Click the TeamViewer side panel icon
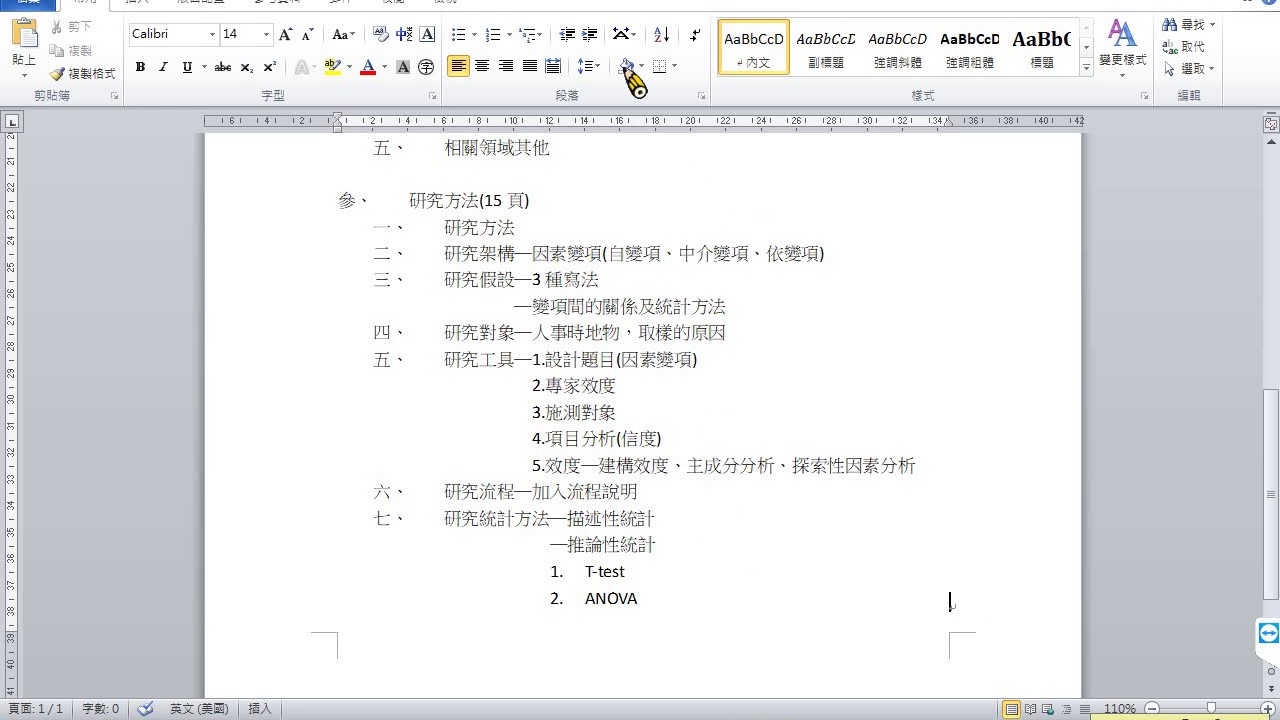Image resolution: width=1280 pixels, height=720 pixels. click(1268, 633)
